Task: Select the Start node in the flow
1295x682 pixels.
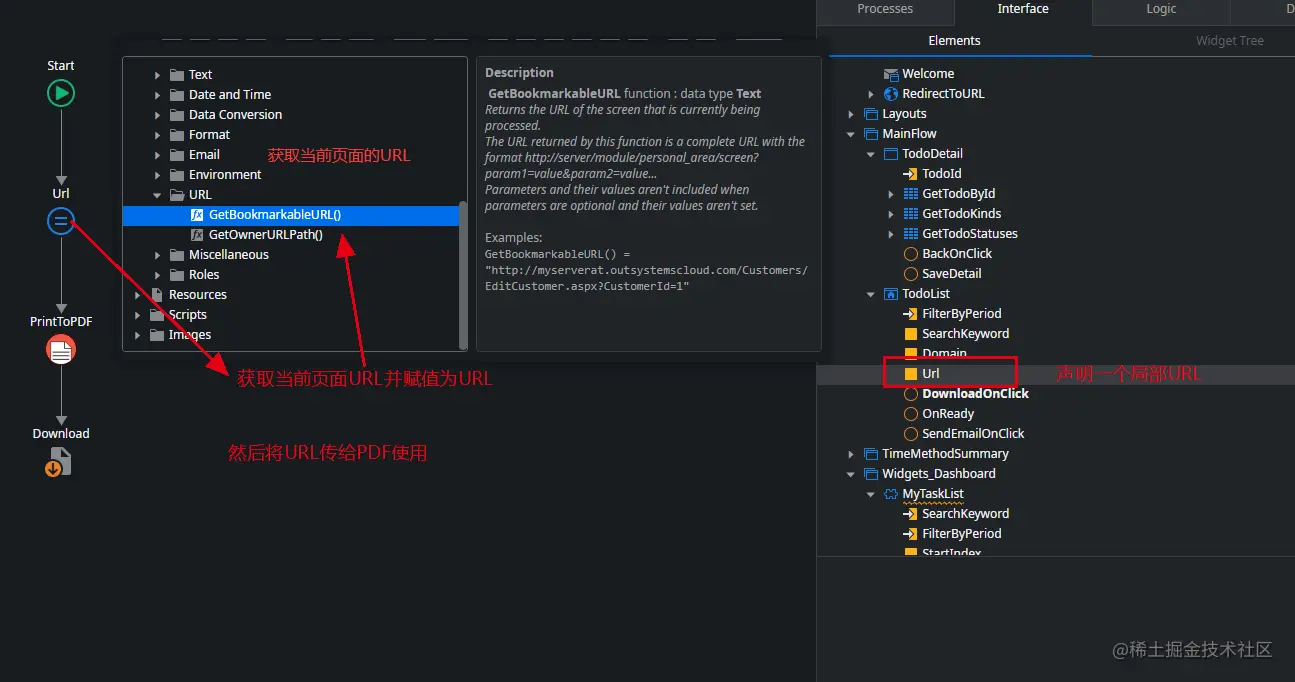Action: point(61,93)
